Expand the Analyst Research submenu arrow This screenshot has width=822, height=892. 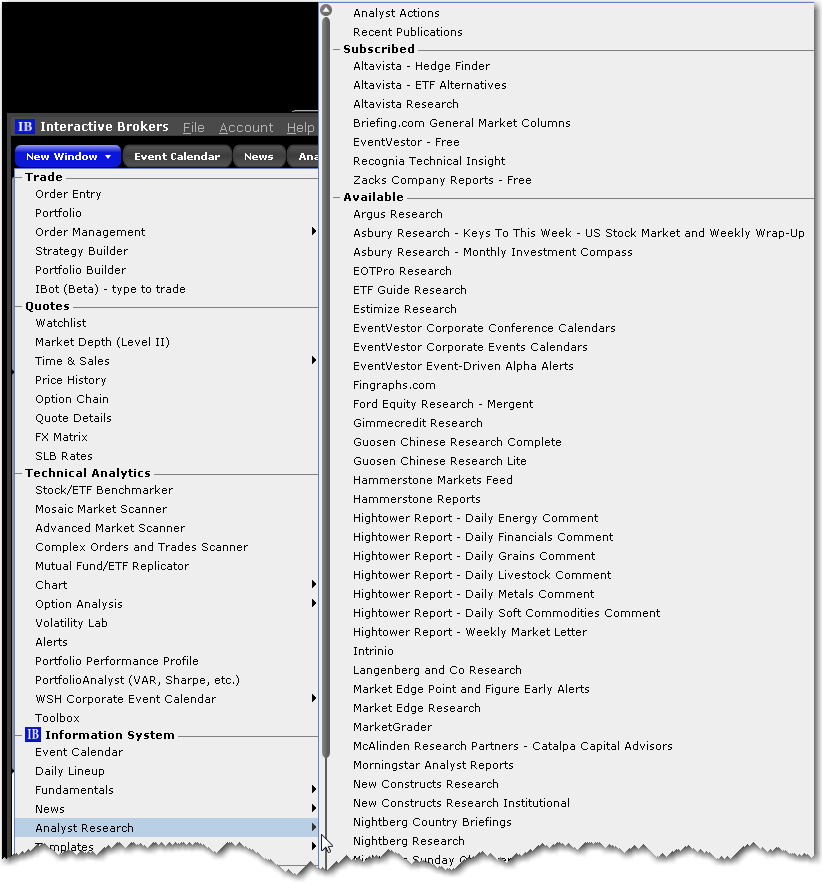[x=313, y=827]
